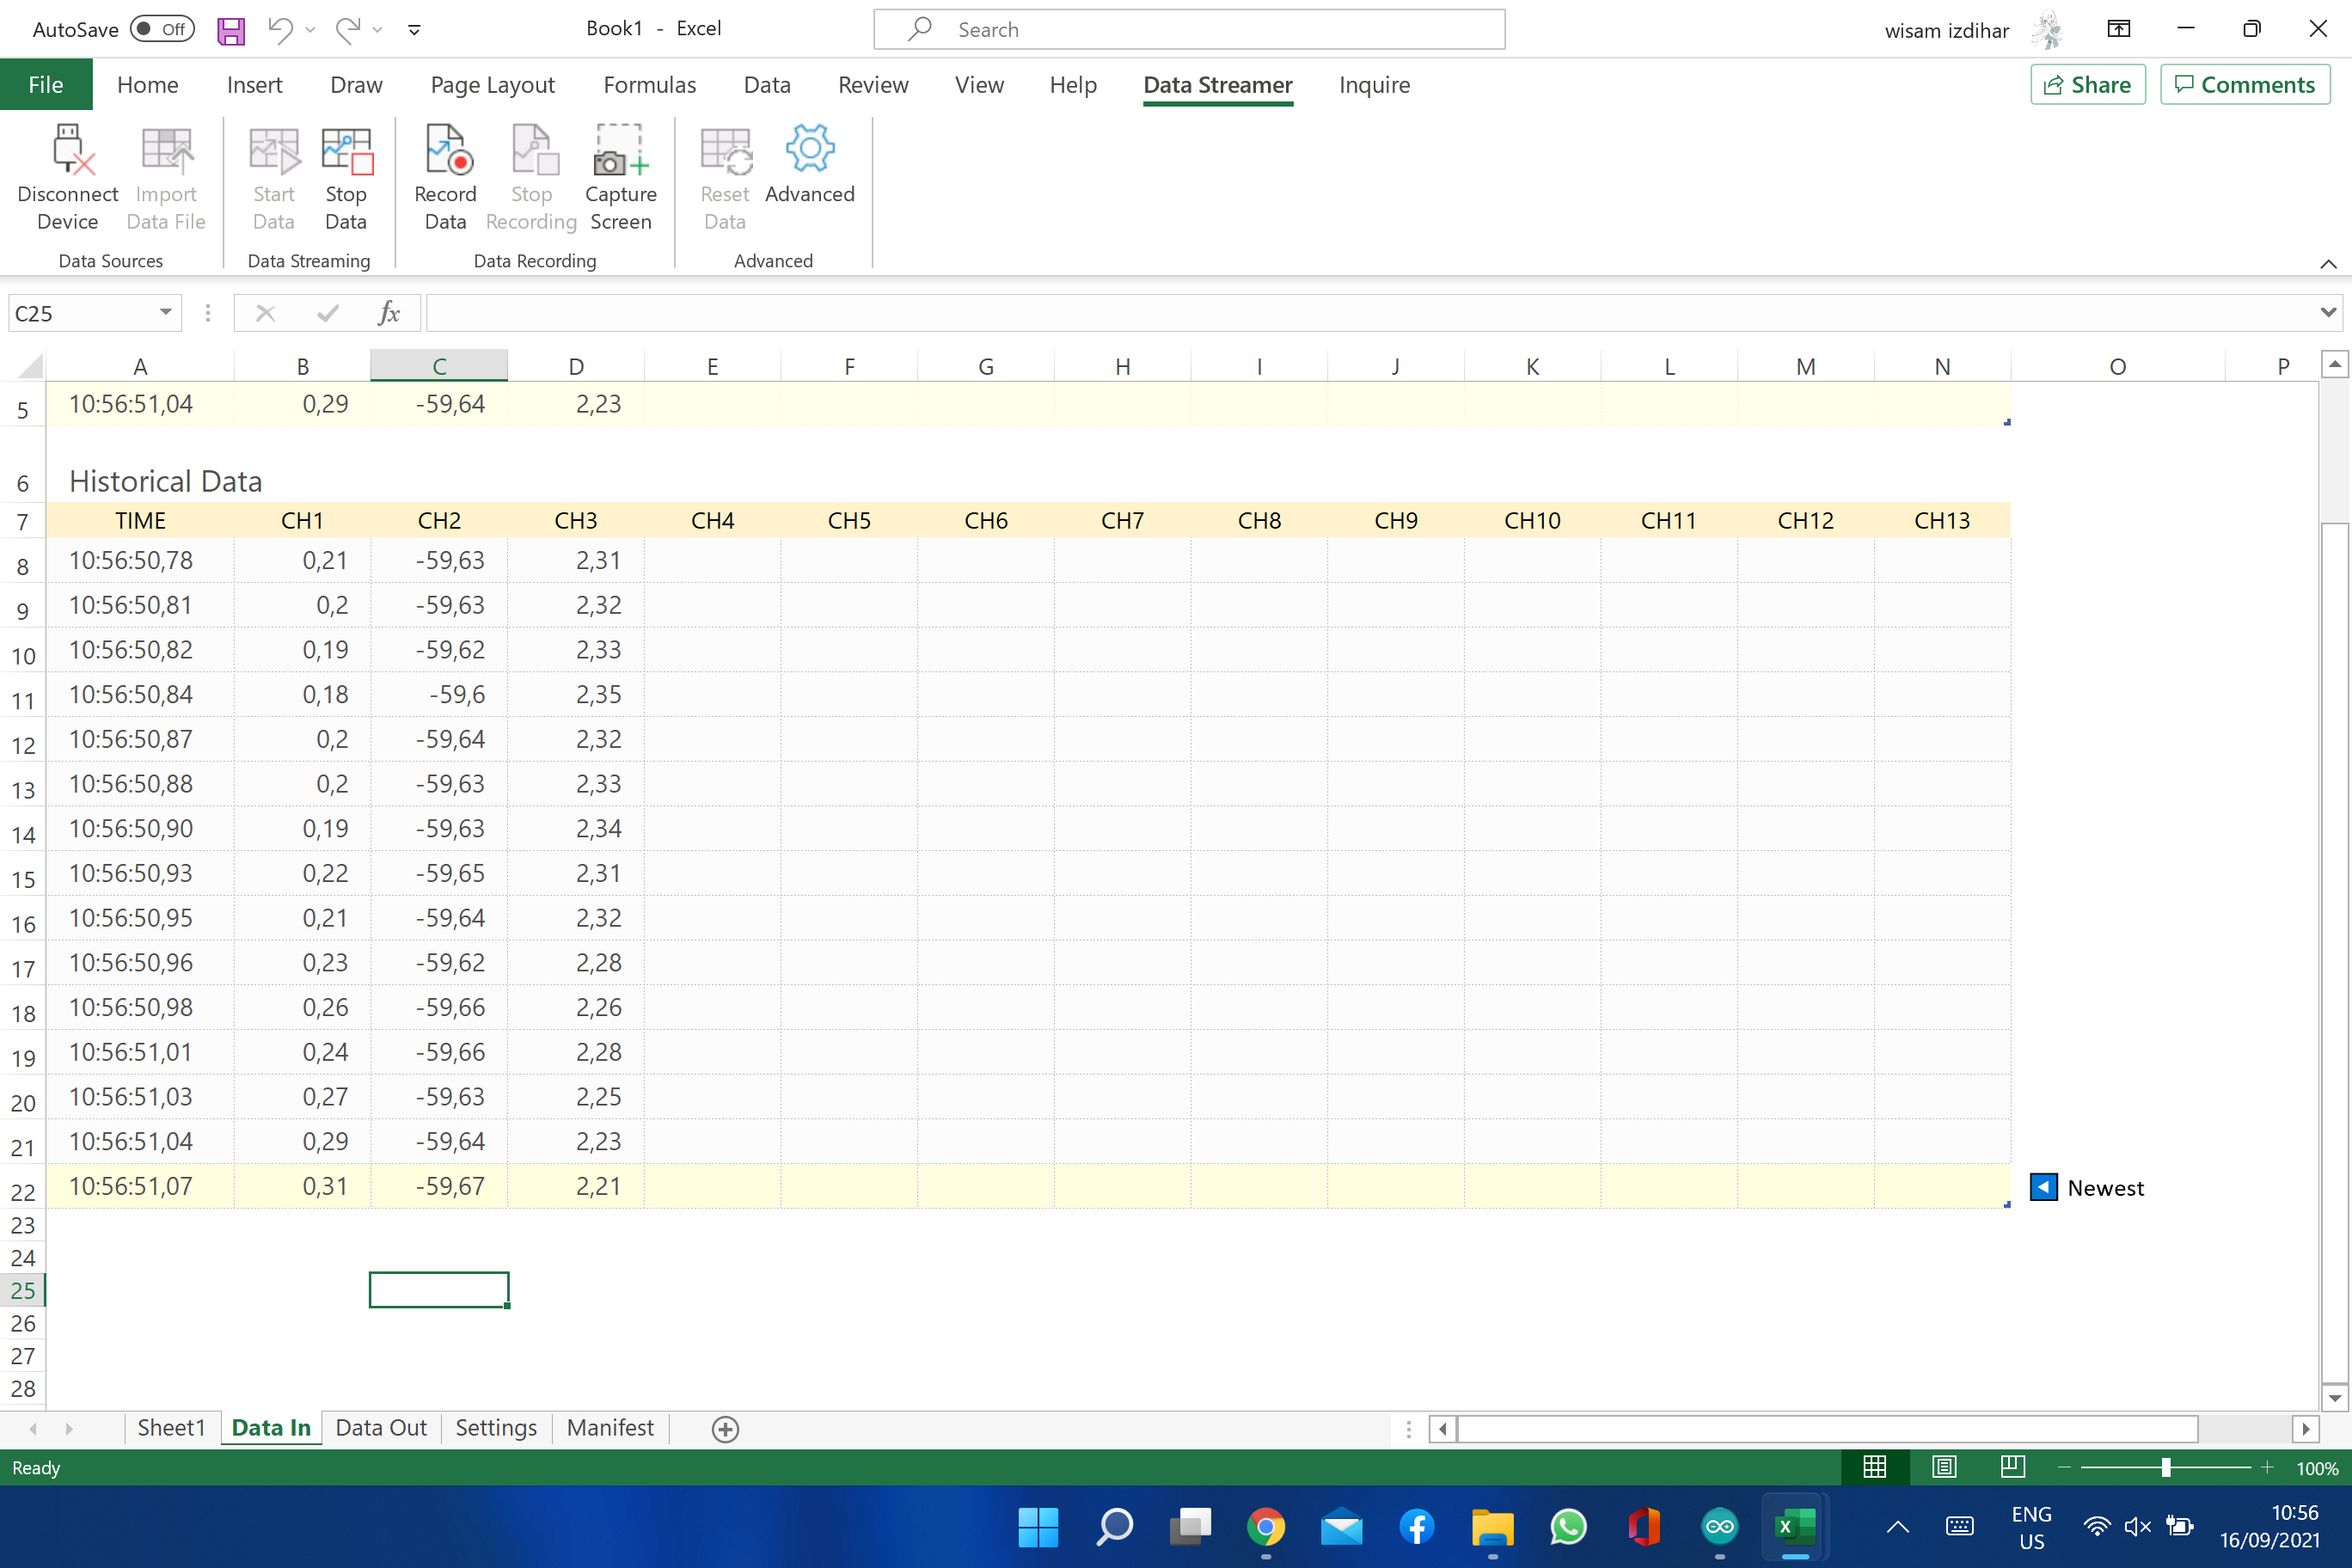Open the Formulas ribbon tab
2352x1568 pixels.
tap(649, 85)
